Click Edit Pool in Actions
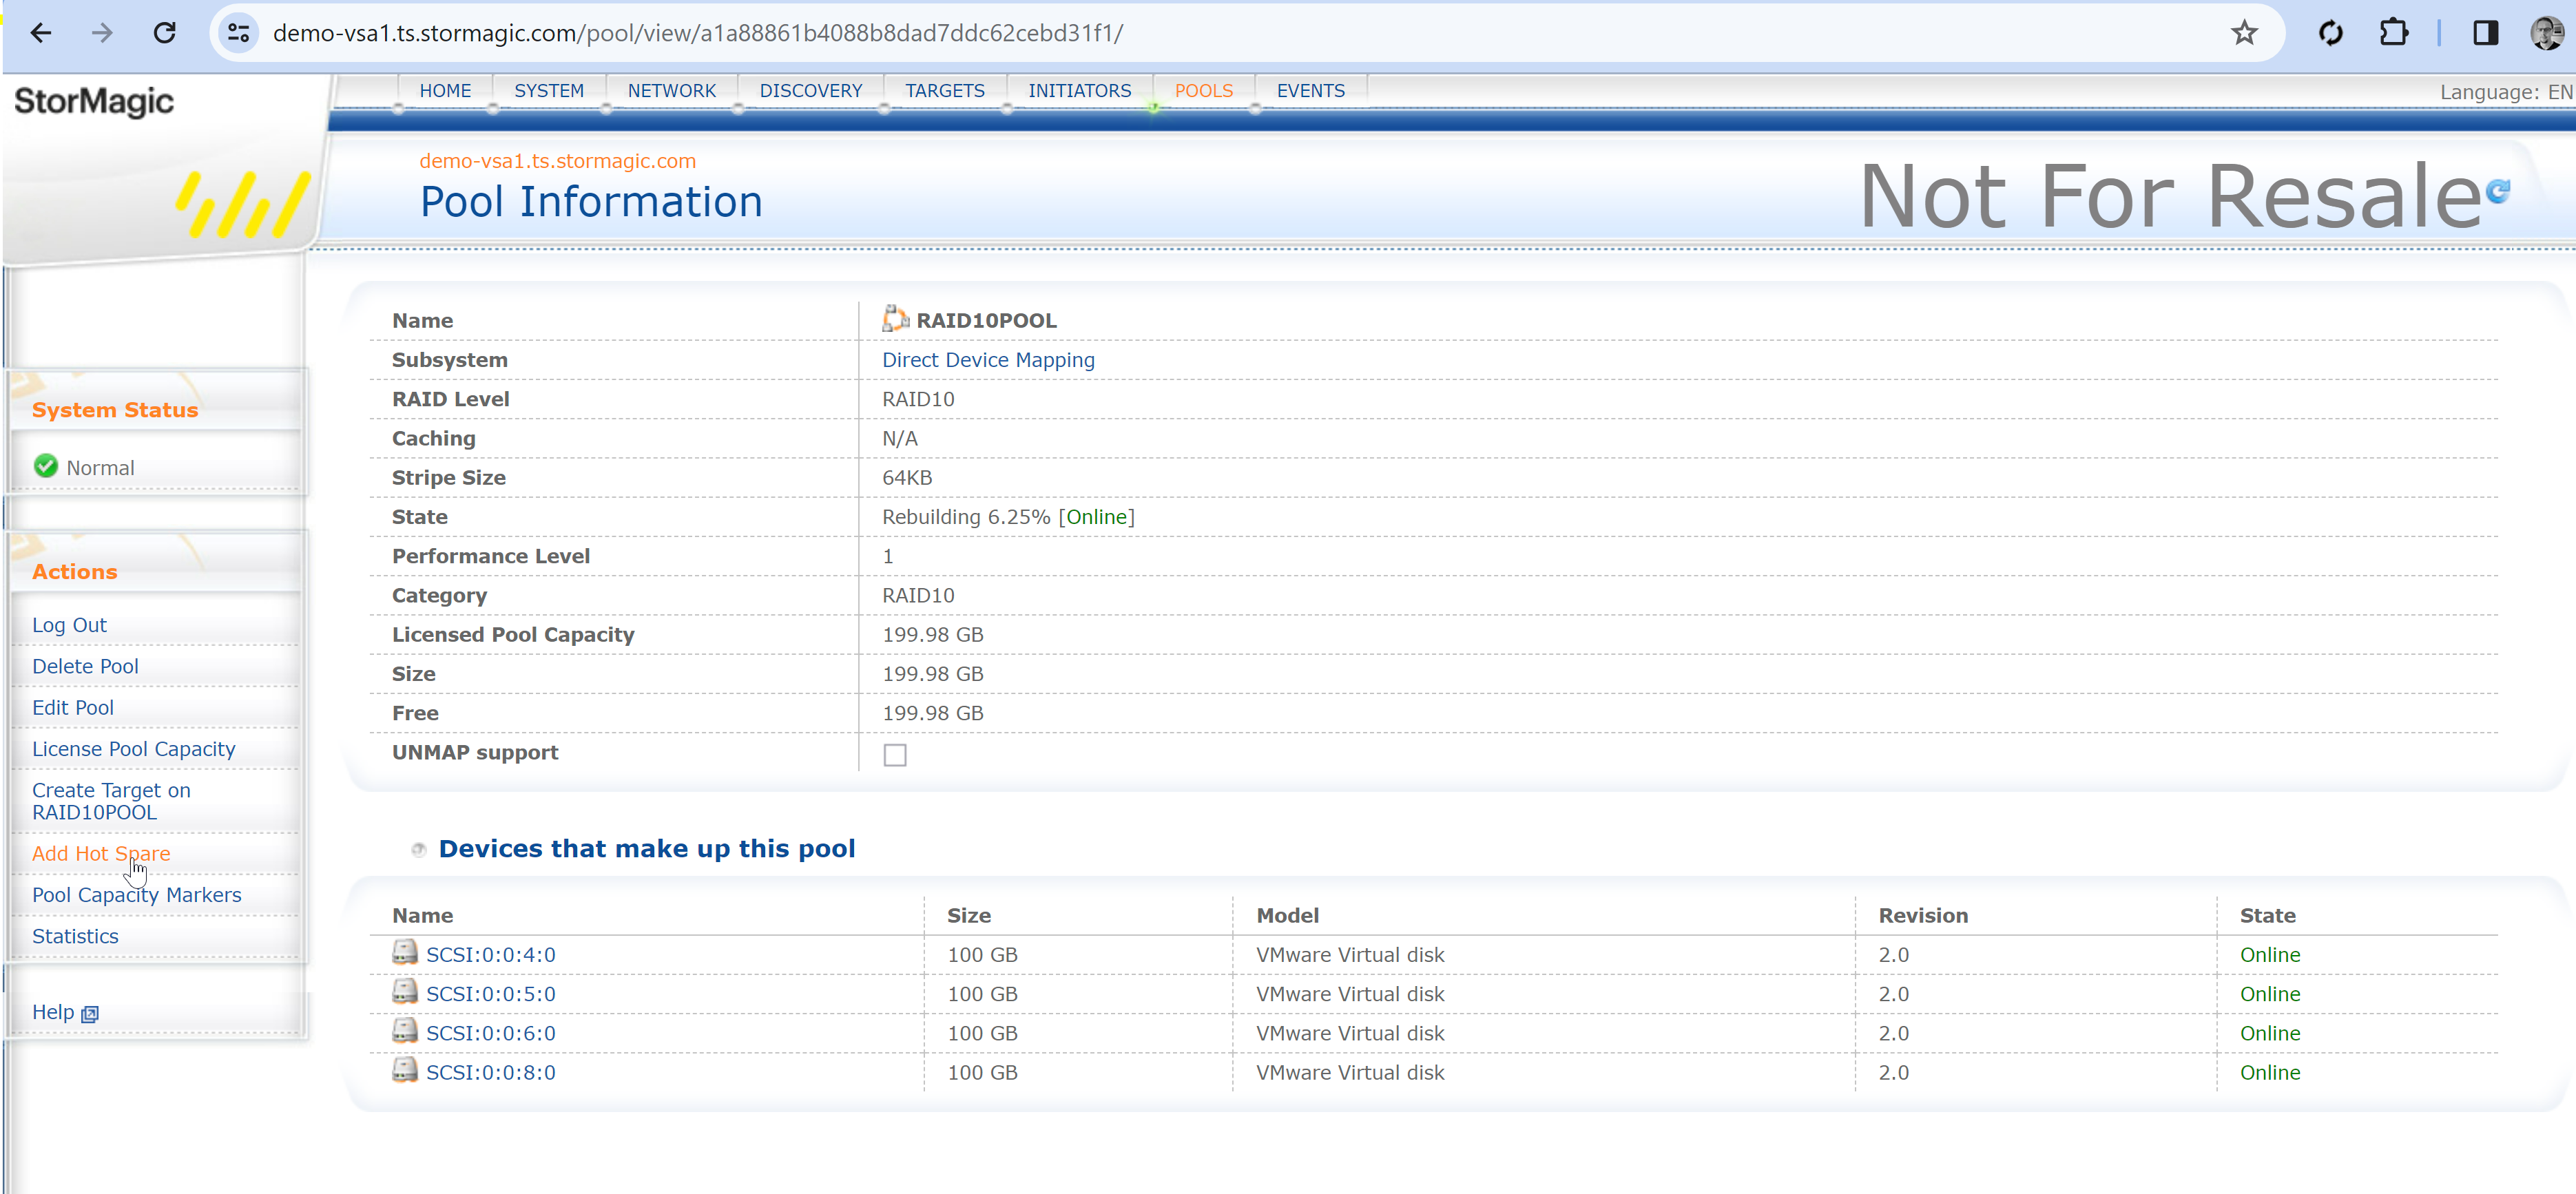The height and width of the screenshot is (1194, 2576). pyautogui.click(x=73, y=708)
